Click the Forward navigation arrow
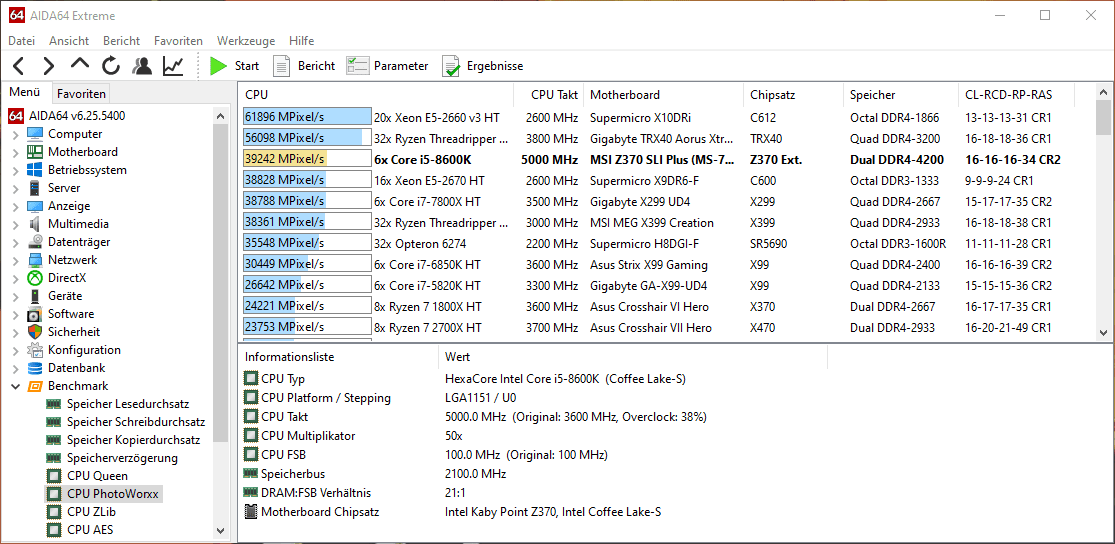The width and height of the screenshot is (1115, 544). 48,66
